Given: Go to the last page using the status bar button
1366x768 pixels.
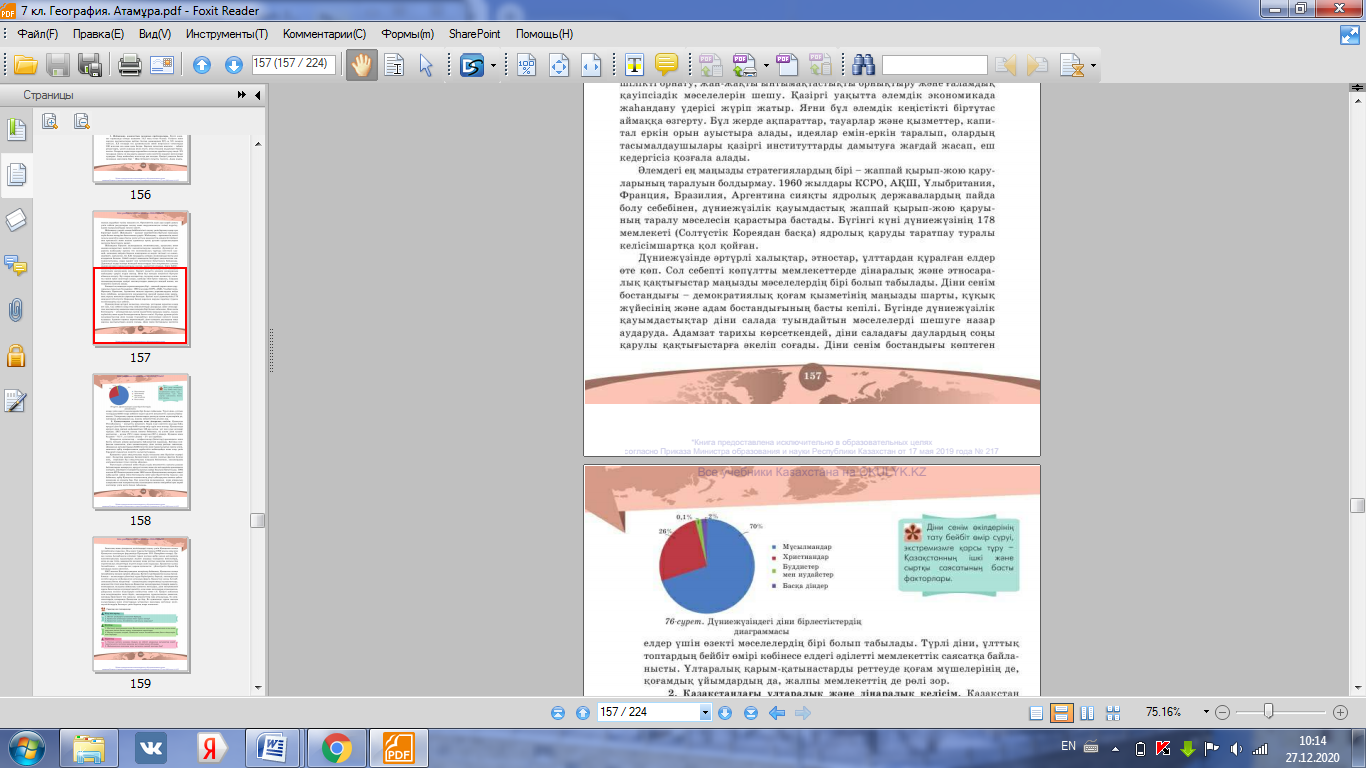Looking at the screenshot, I should (751, 713).
